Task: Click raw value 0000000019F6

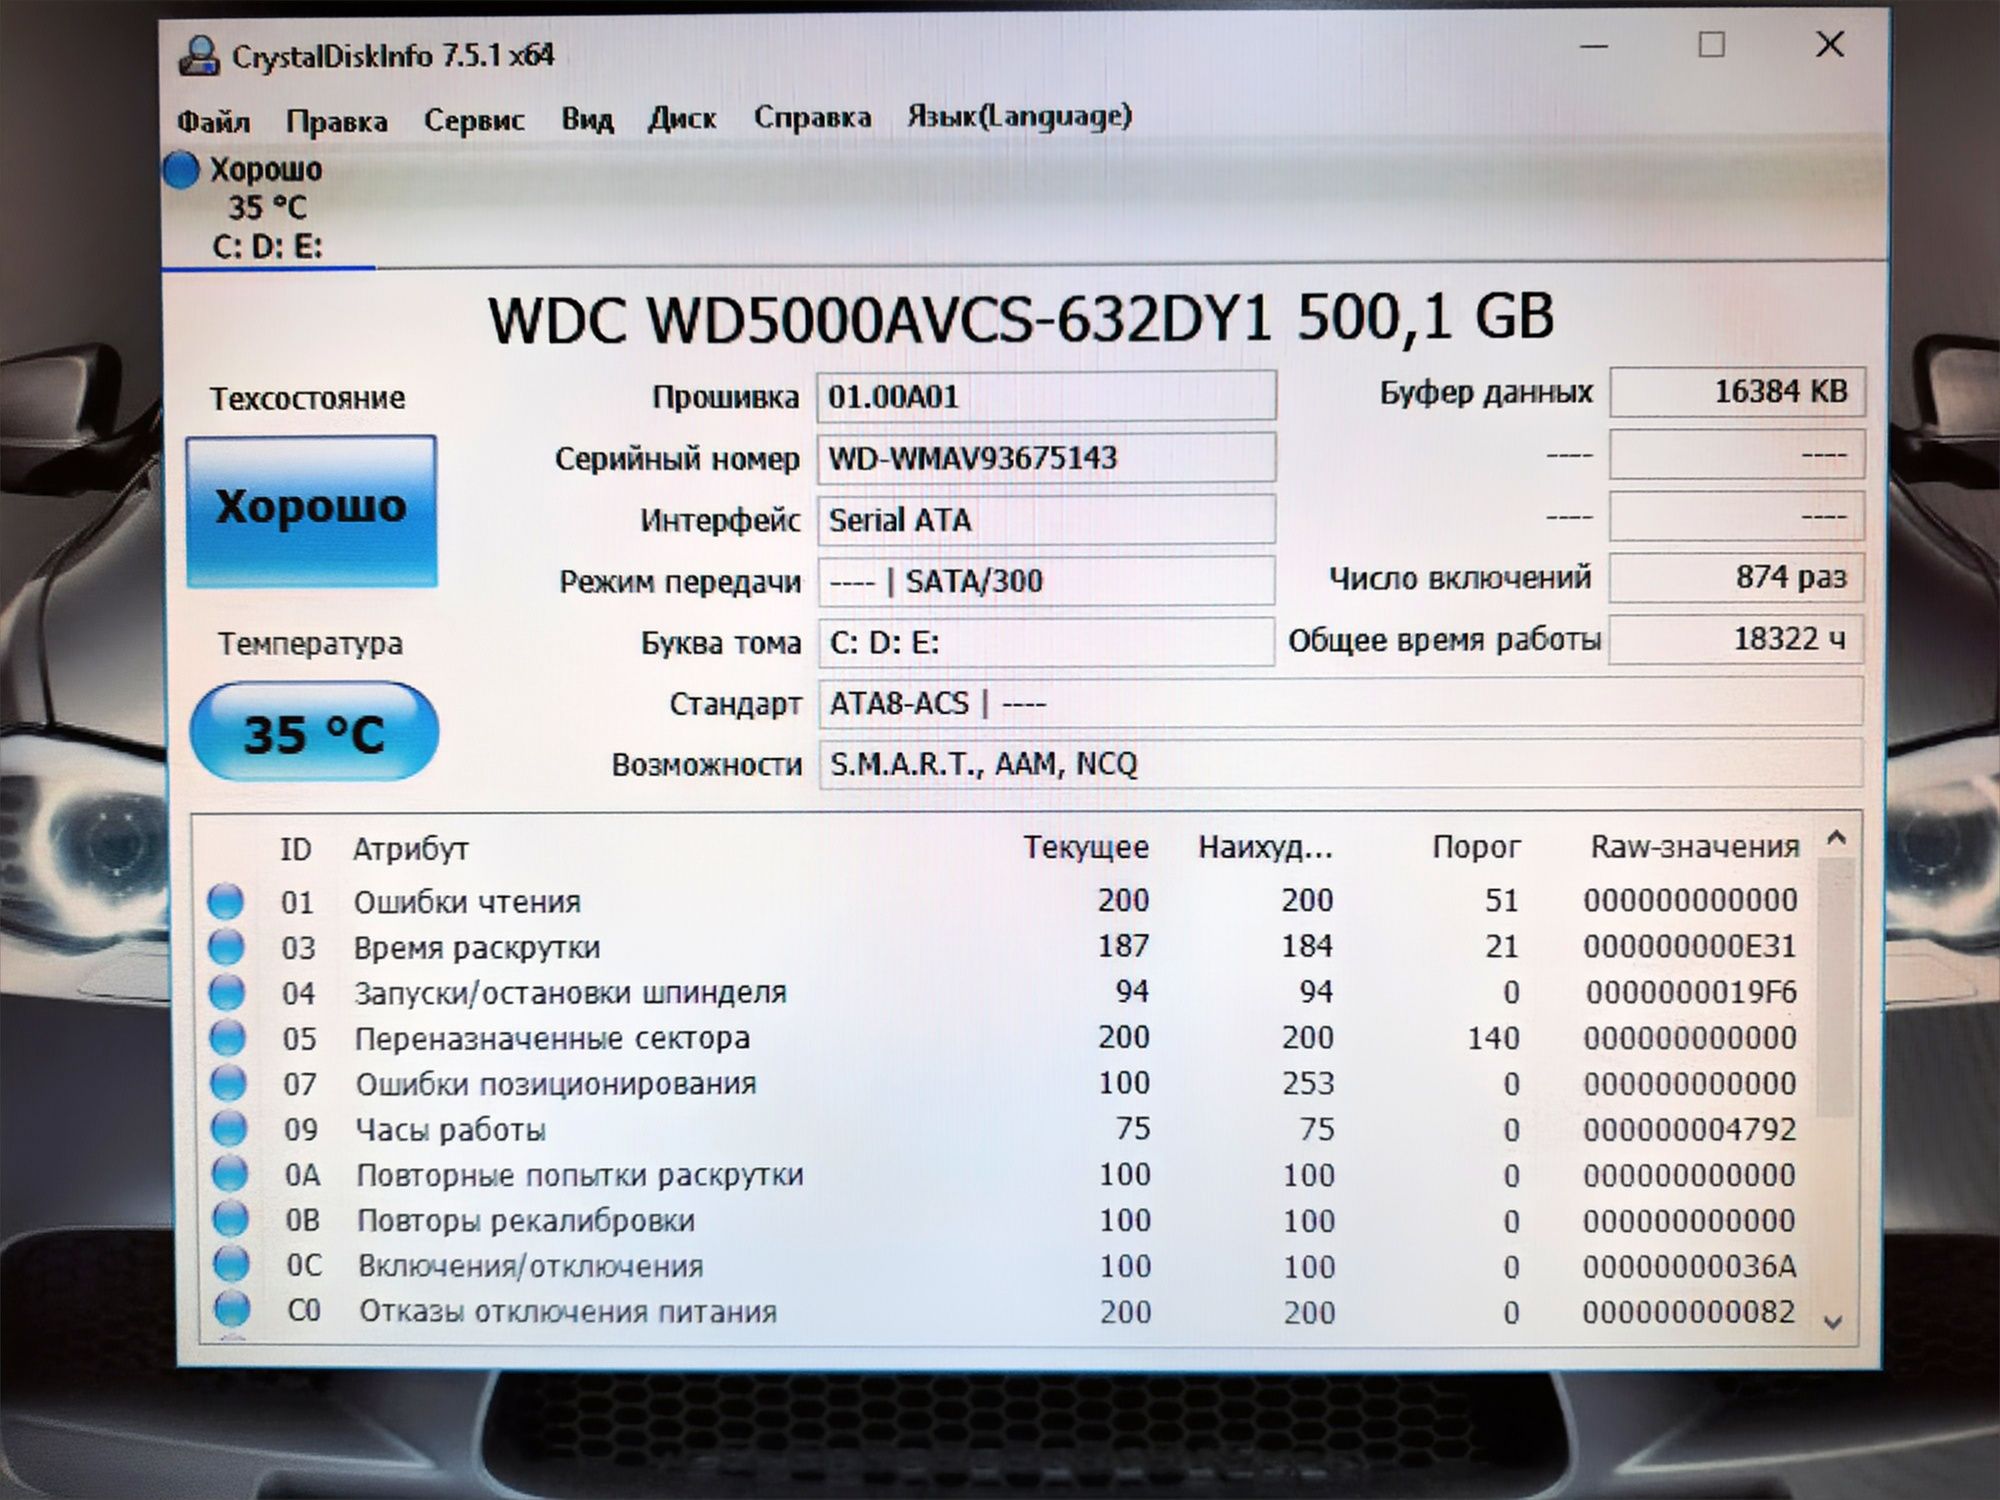Action: click(x=1690, y=992)
